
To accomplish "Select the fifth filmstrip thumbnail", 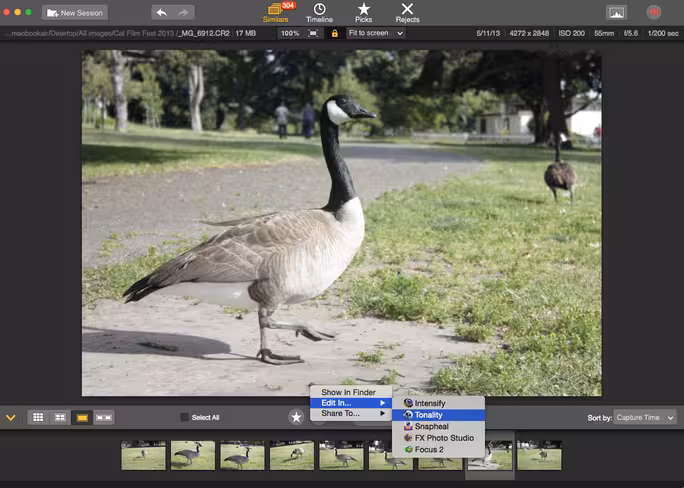I will (341, 455).
